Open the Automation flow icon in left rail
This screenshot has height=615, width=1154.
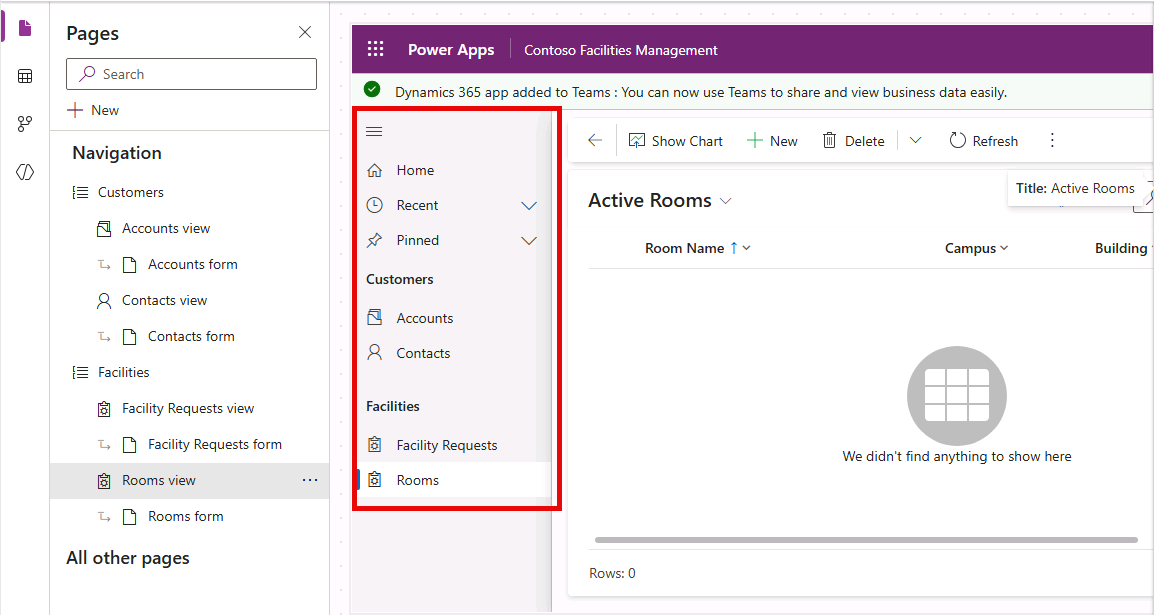25,123
